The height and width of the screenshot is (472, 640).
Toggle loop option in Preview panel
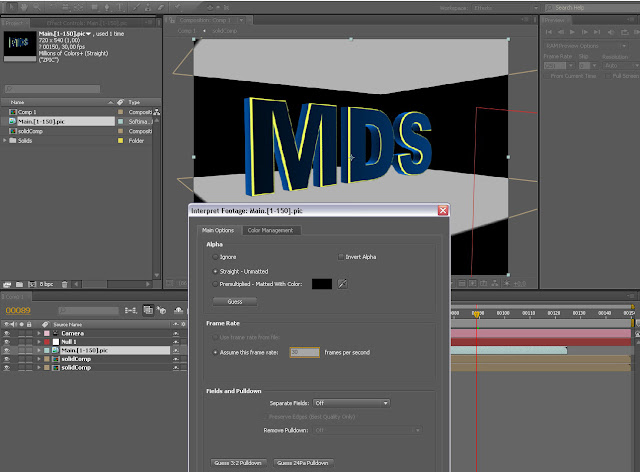click(x=624, y=32)
